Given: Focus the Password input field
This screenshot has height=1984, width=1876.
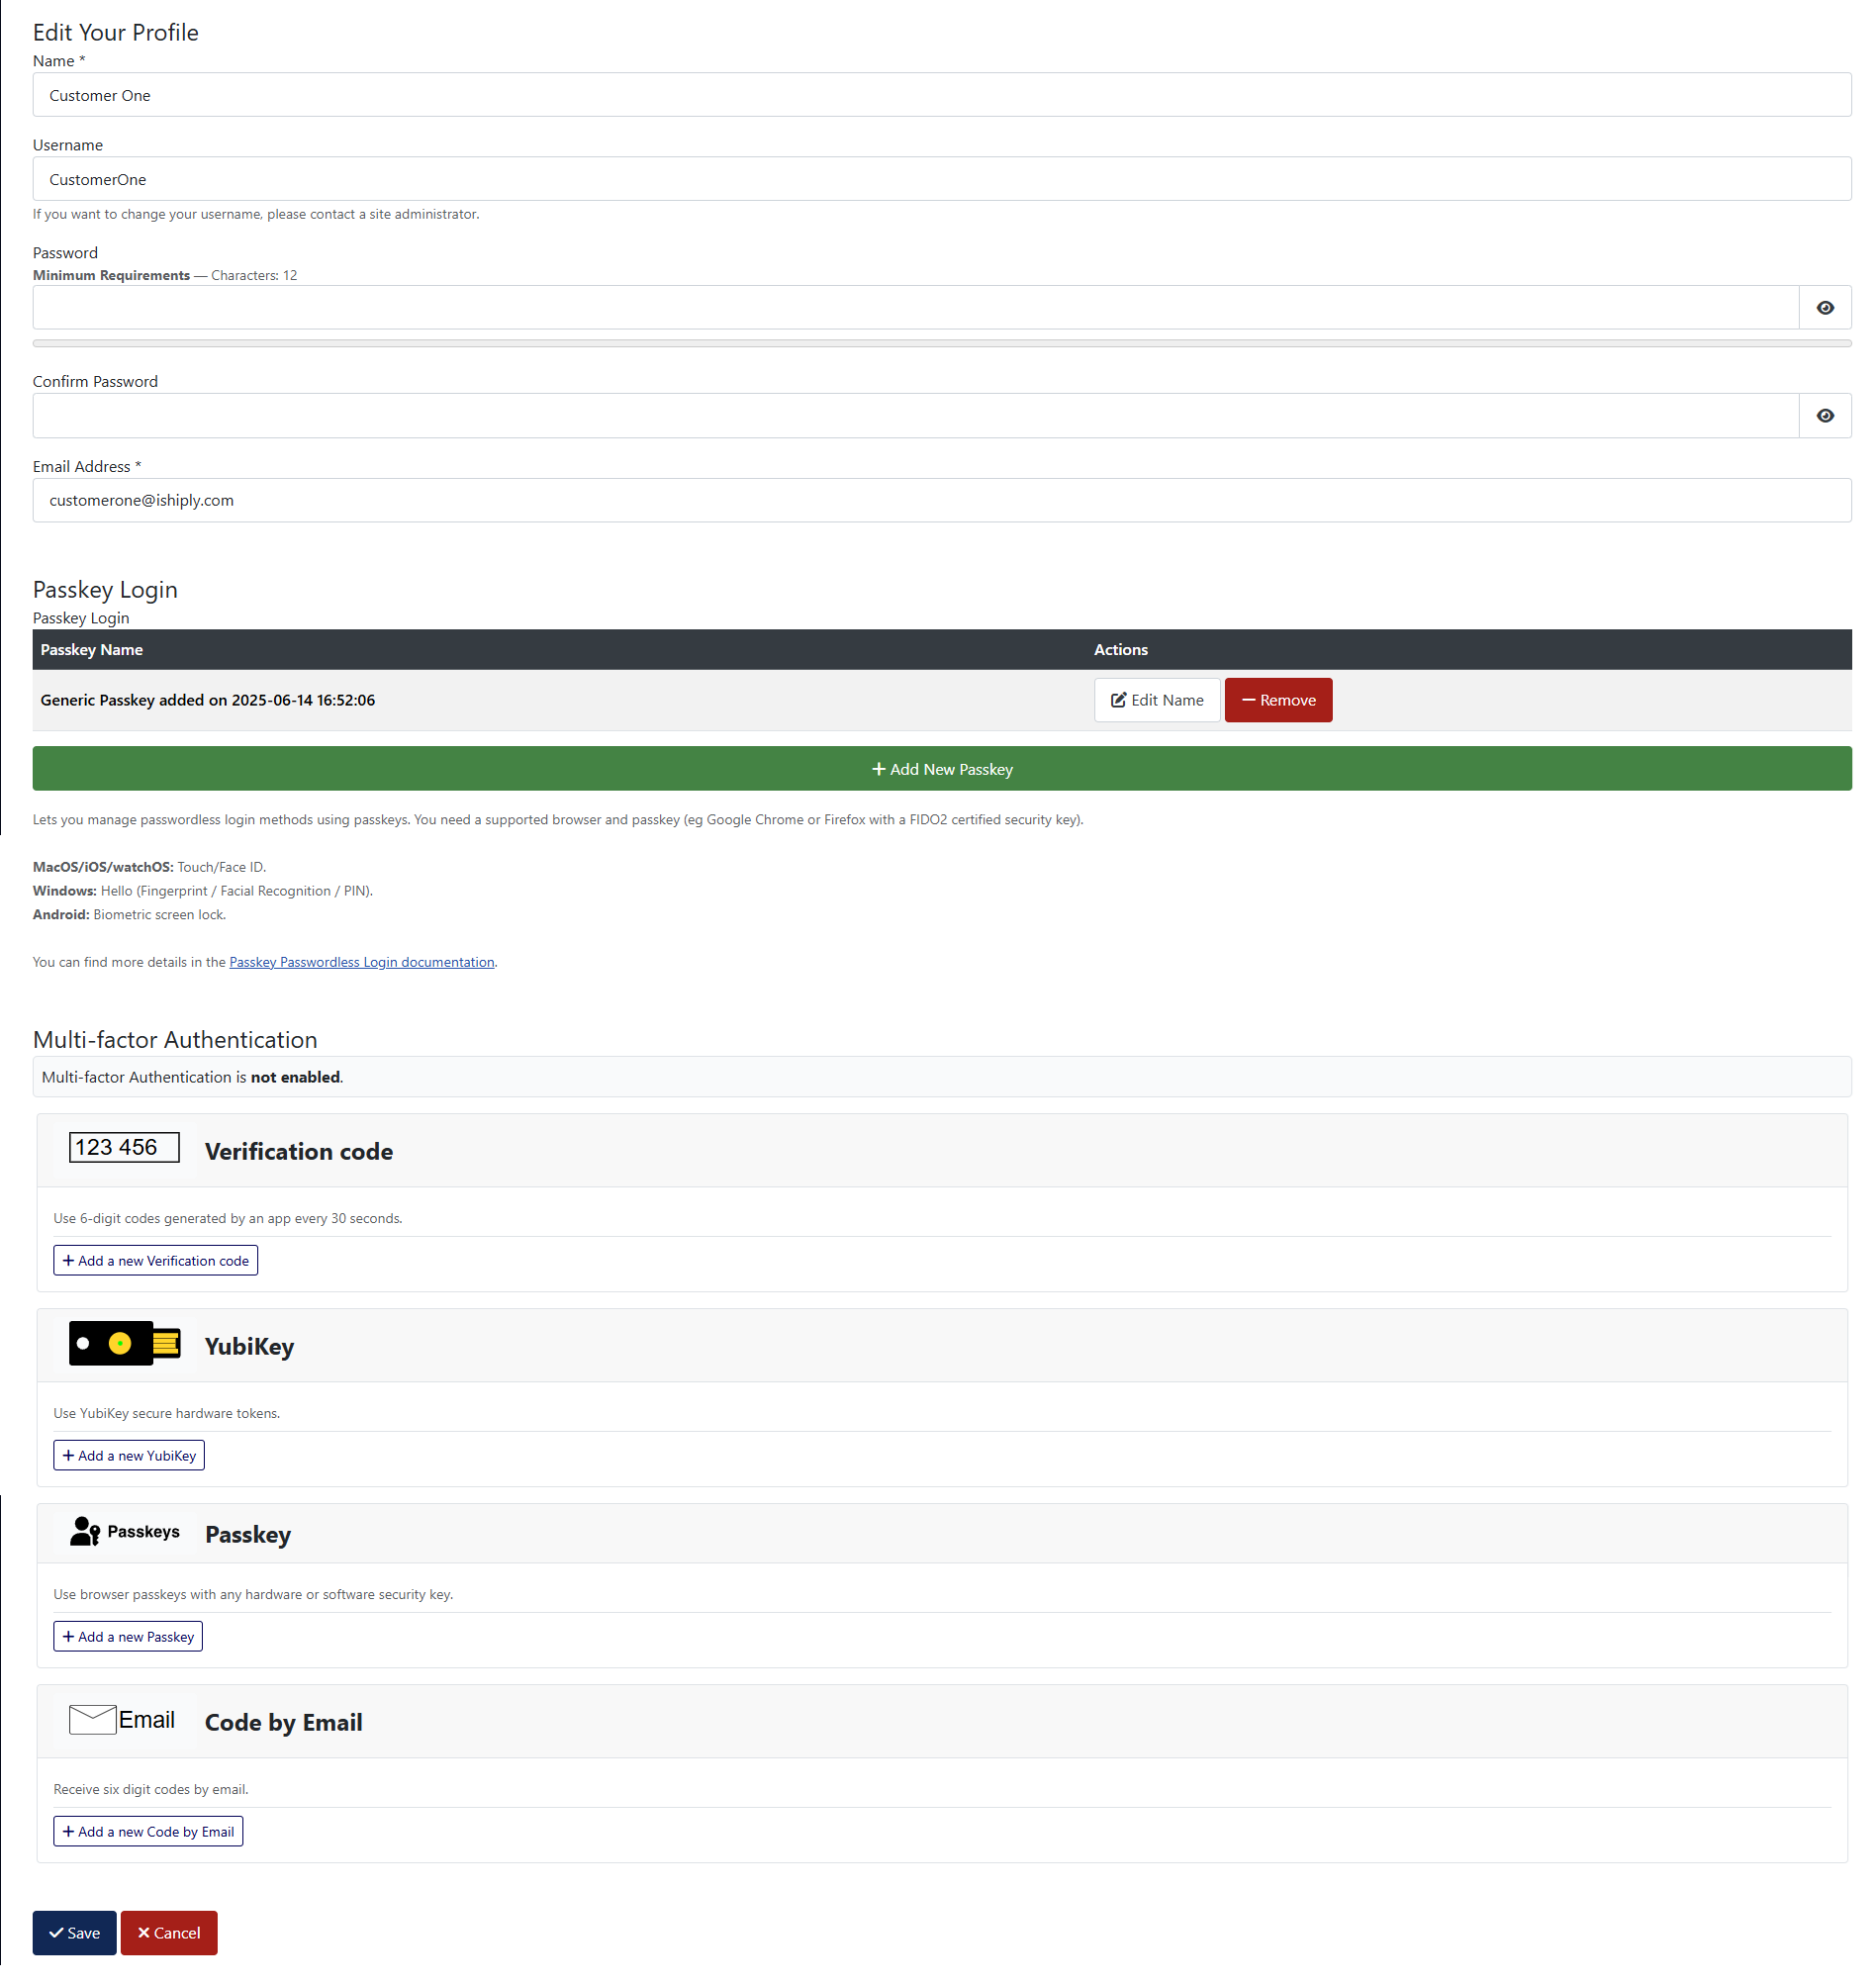Looking at the screenshot, I should point(915,308).
